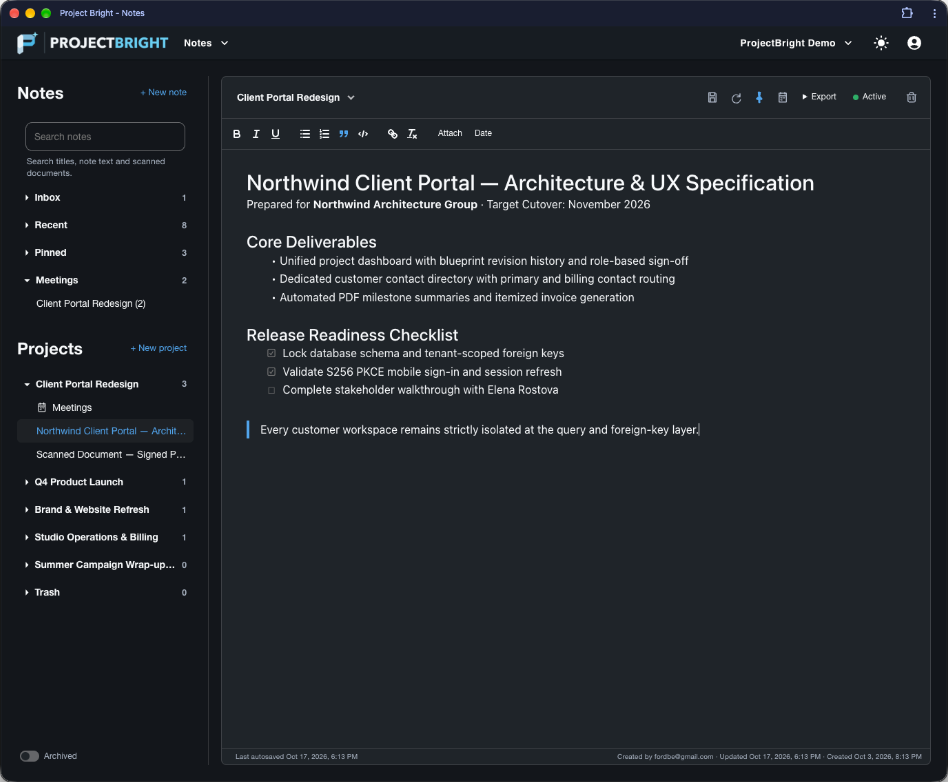Uncheck 'Lock database schema' checklist item
948x782 pixels.
(x=271, y=353)
